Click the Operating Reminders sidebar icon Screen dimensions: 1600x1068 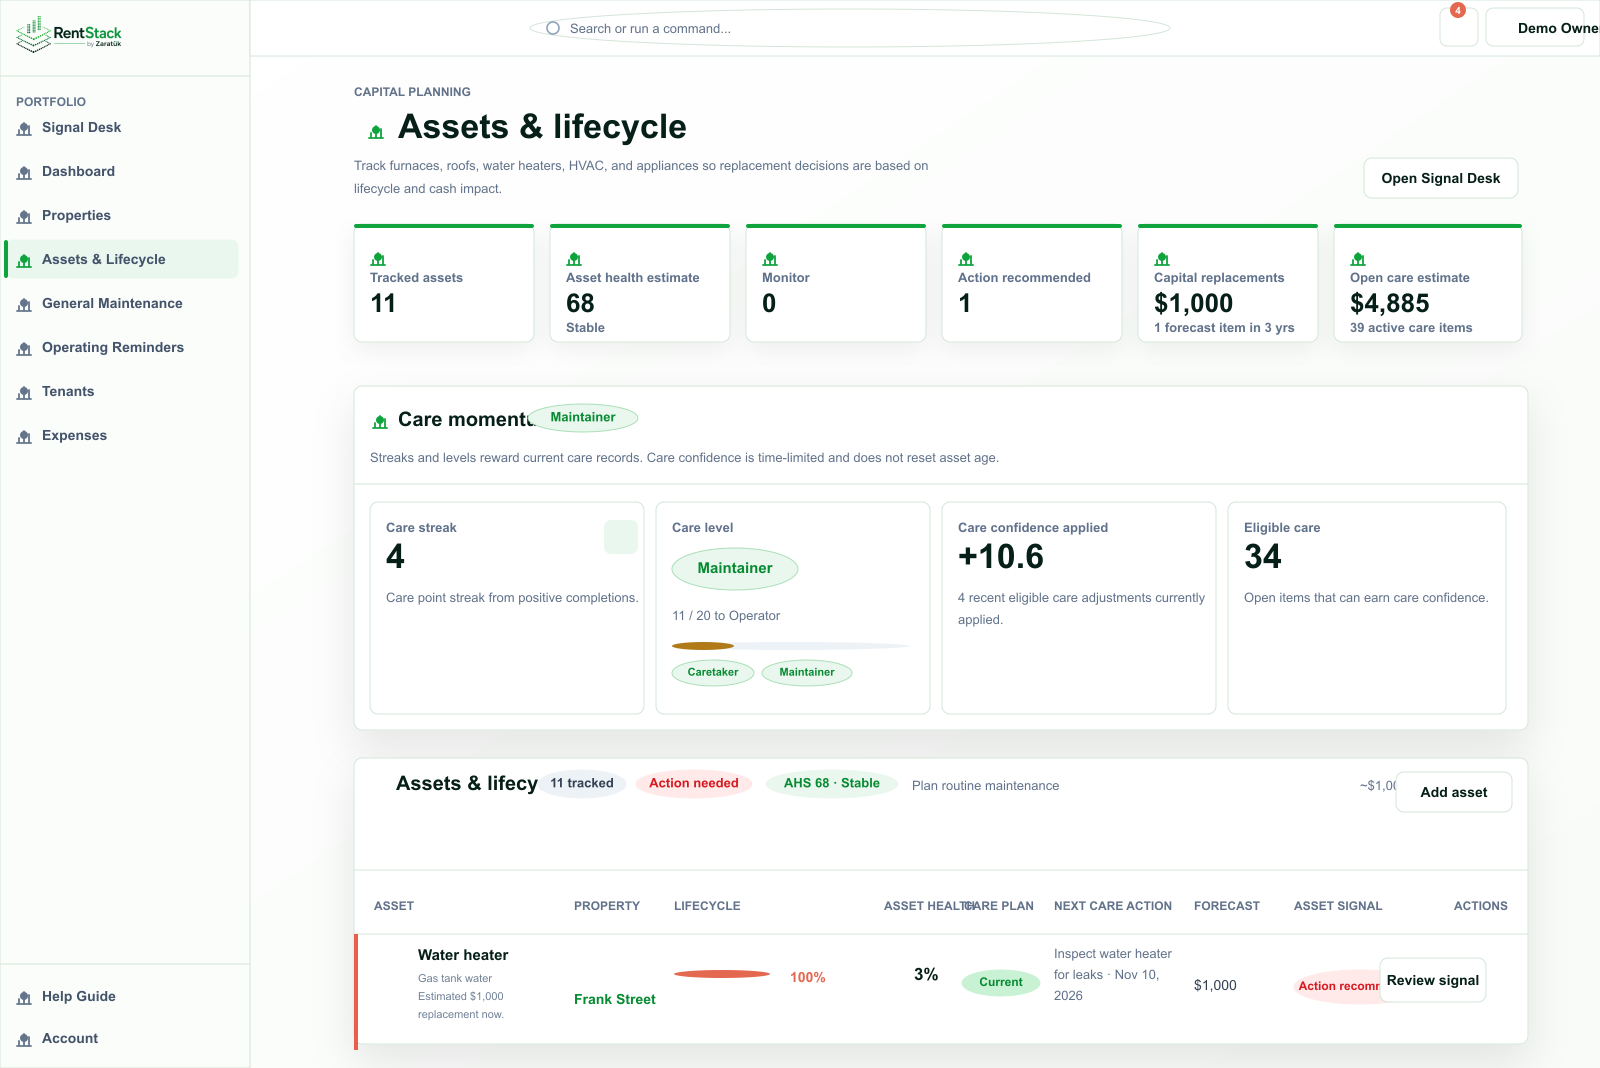24,348
